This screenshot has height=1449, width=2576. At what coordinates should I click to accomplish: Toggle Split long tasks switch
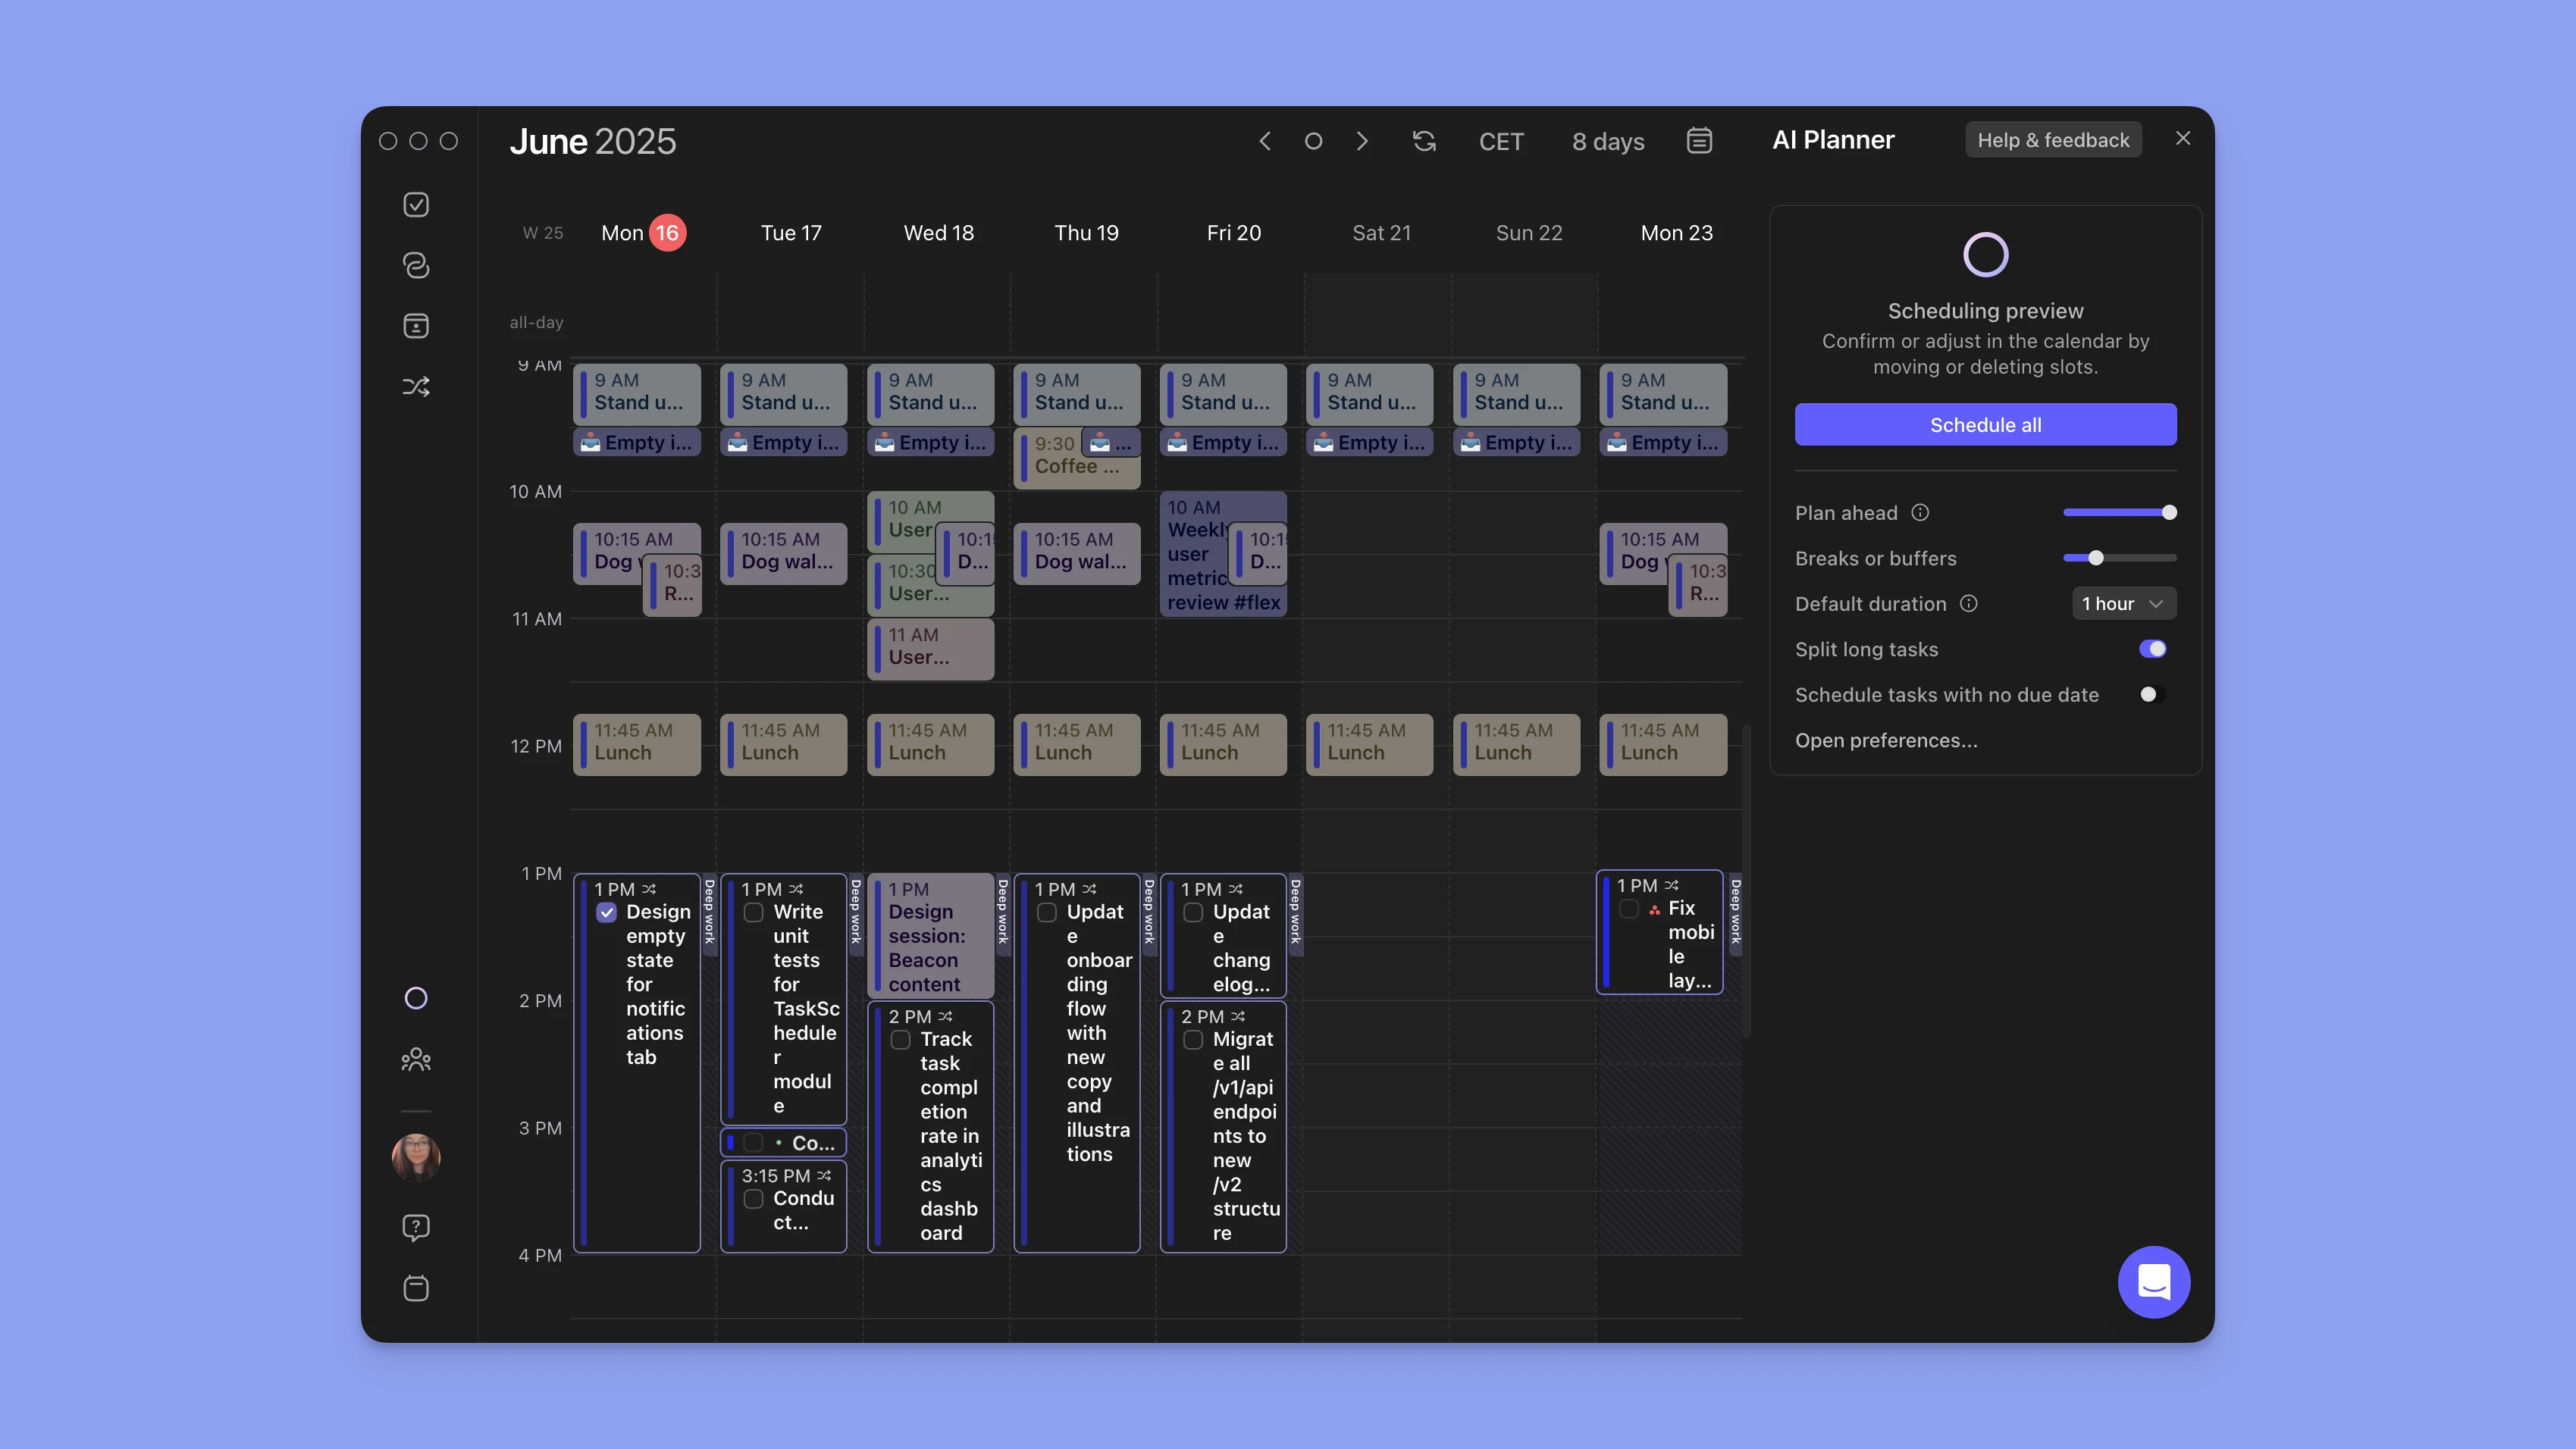point(2152,649)
